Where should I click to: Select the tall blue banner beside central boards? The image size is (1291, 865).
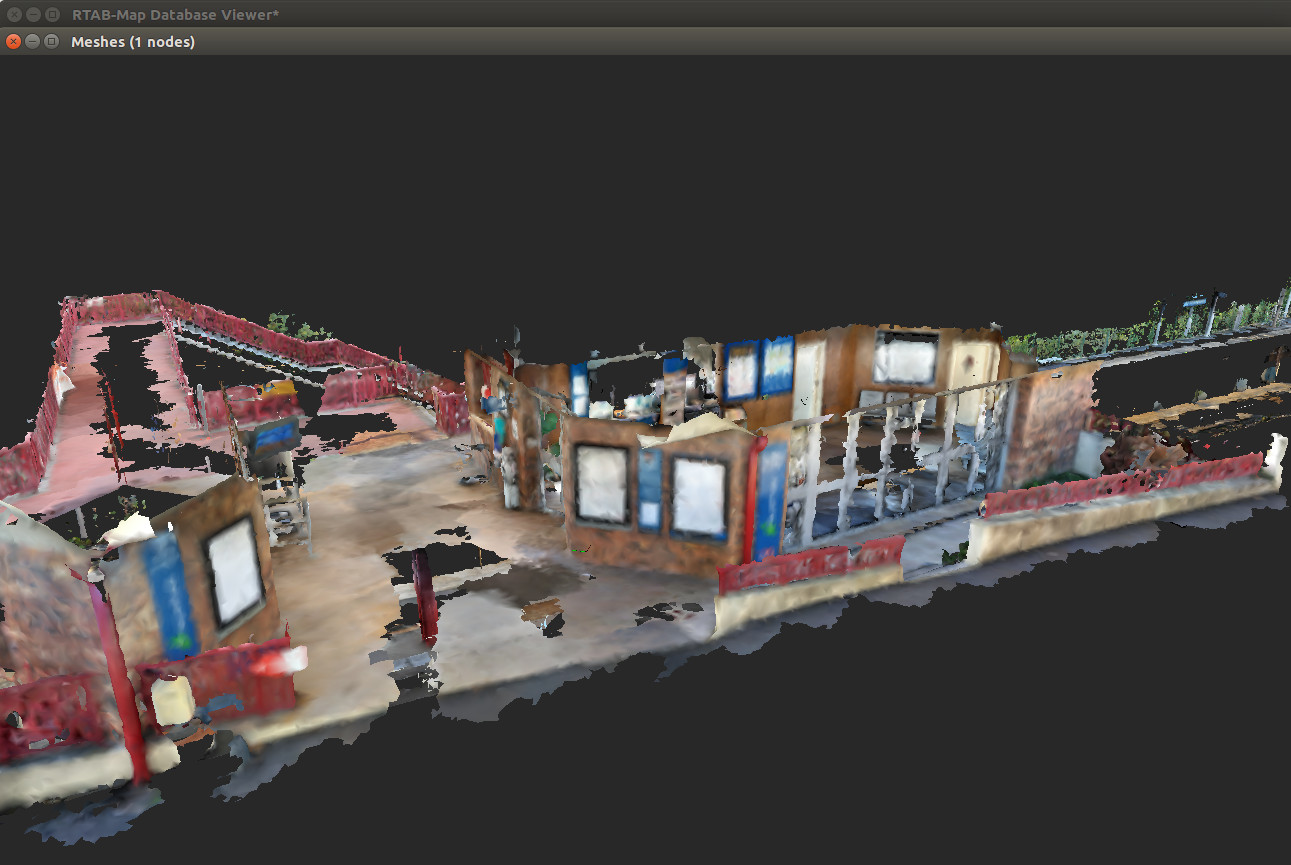pos(770,500)
